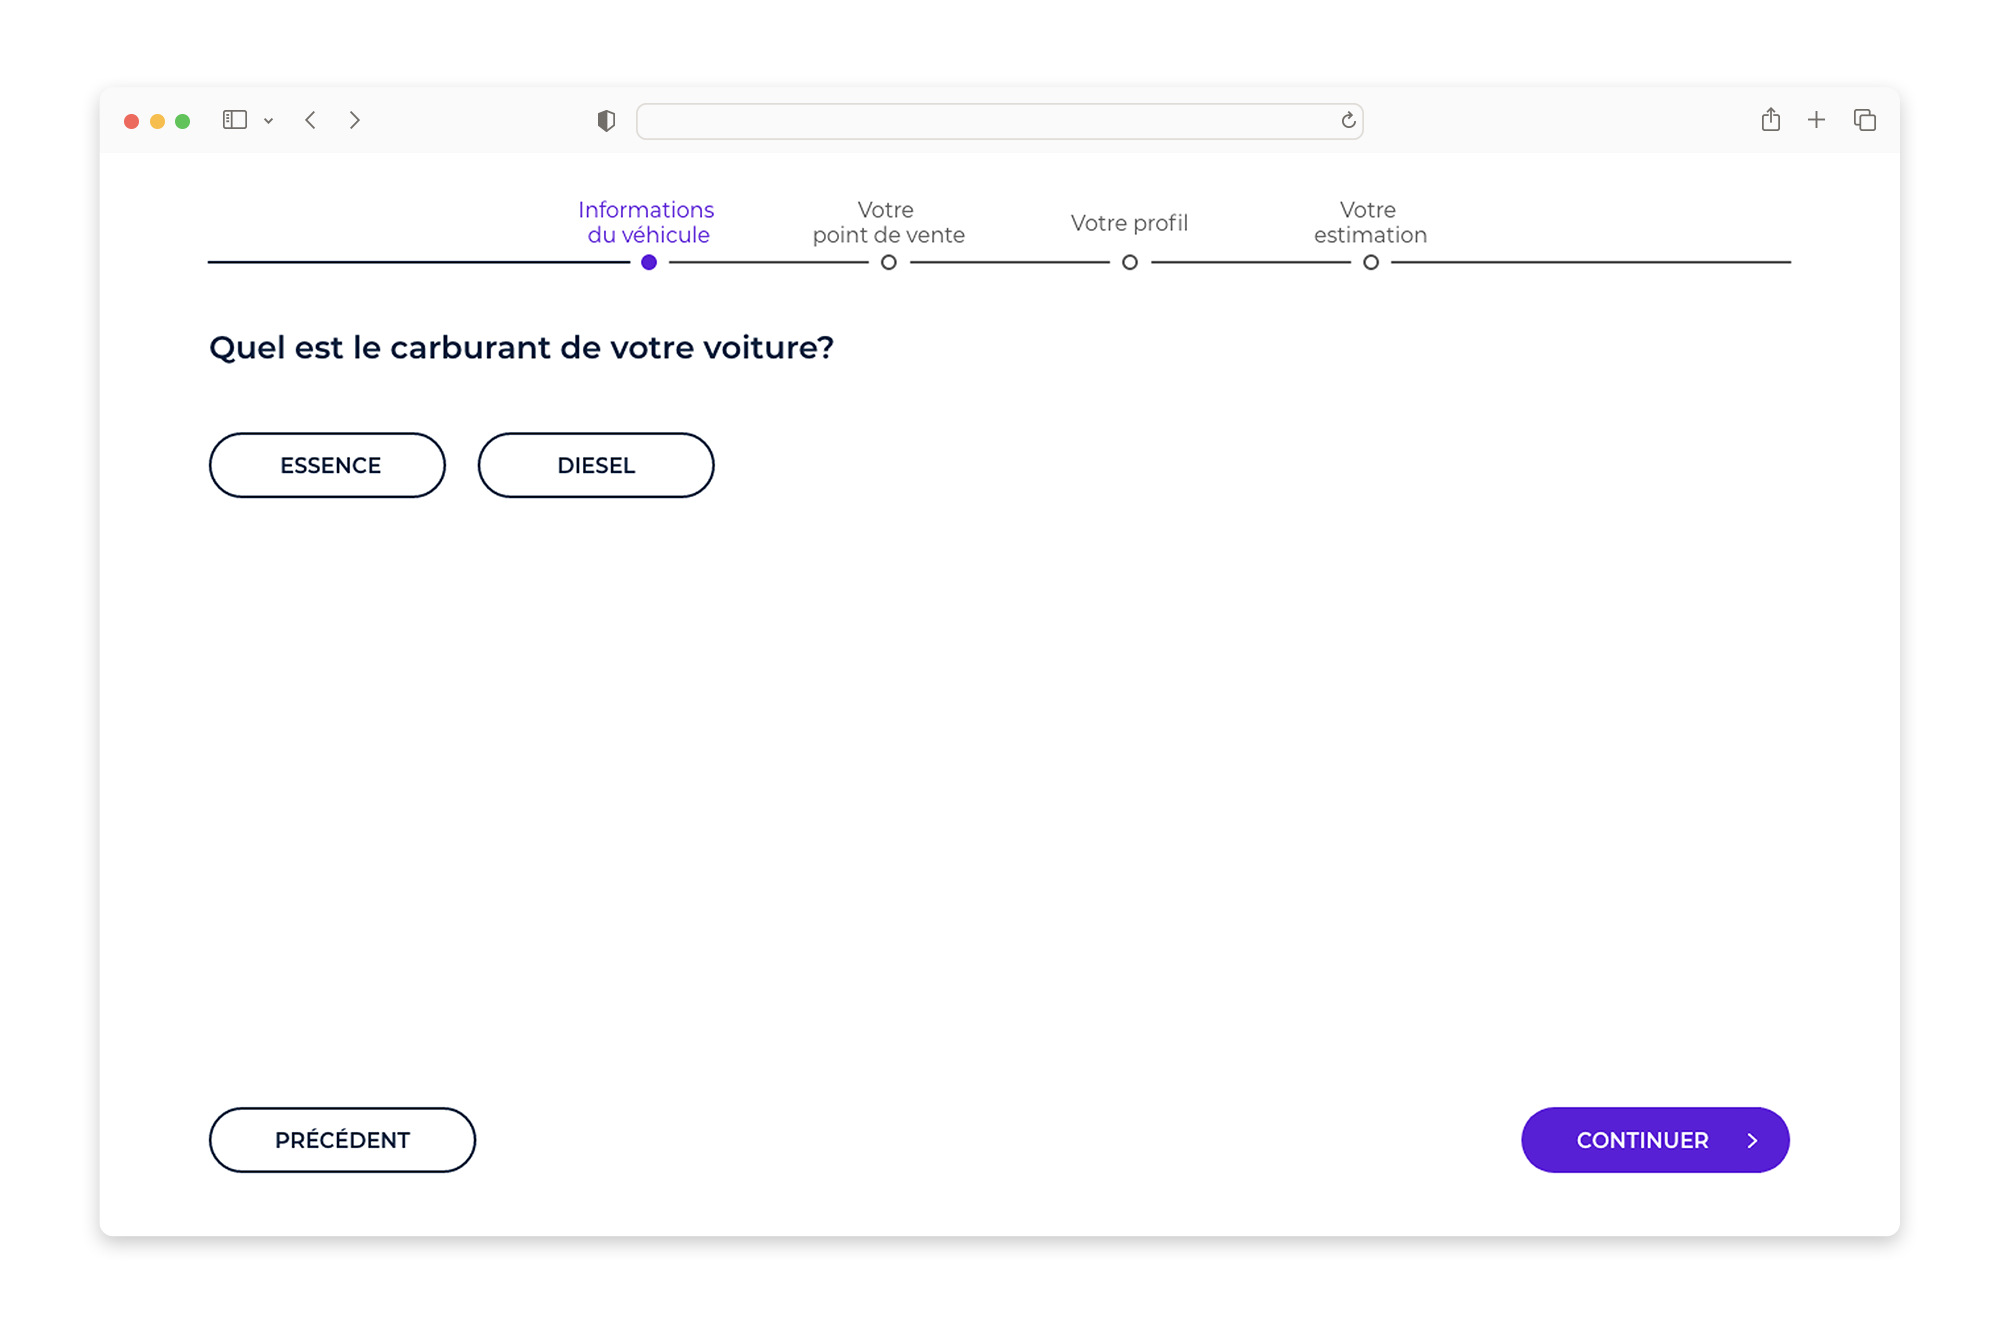This screenshot has height=1333, width=2000.
Task: Choose the DIESEL fuel option
Action: click(596, 465)
